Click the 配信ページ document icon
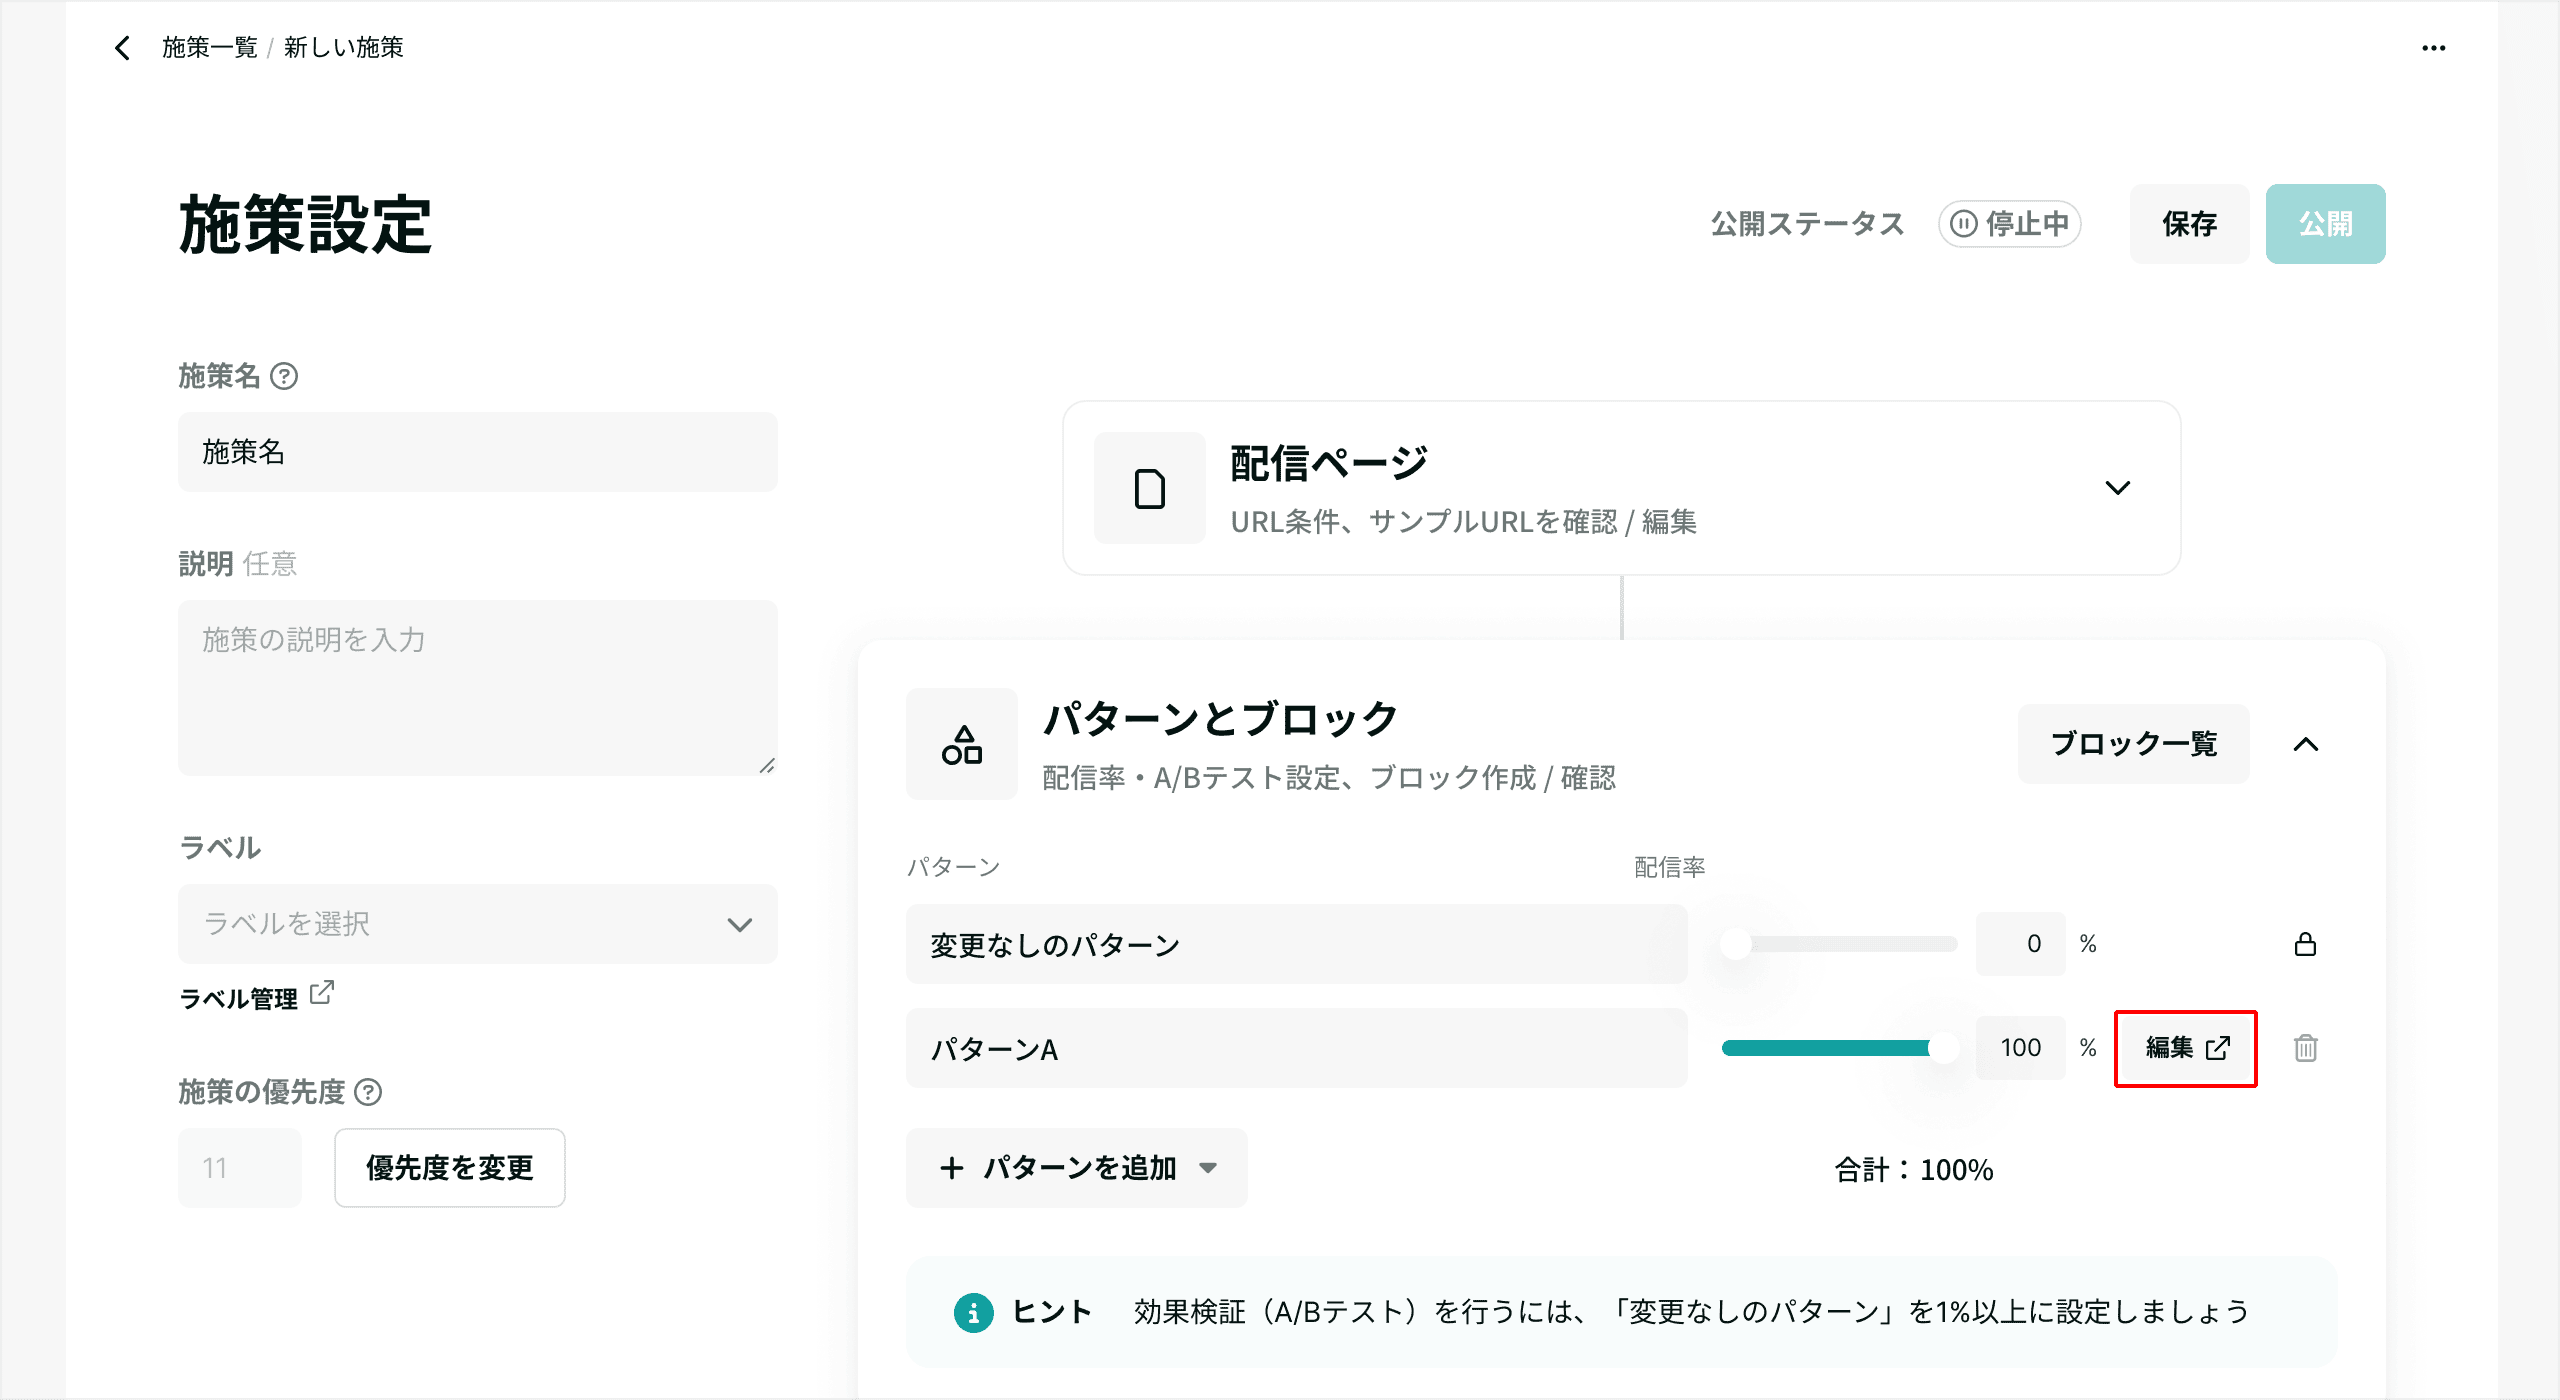 [x=1149, y=488]
